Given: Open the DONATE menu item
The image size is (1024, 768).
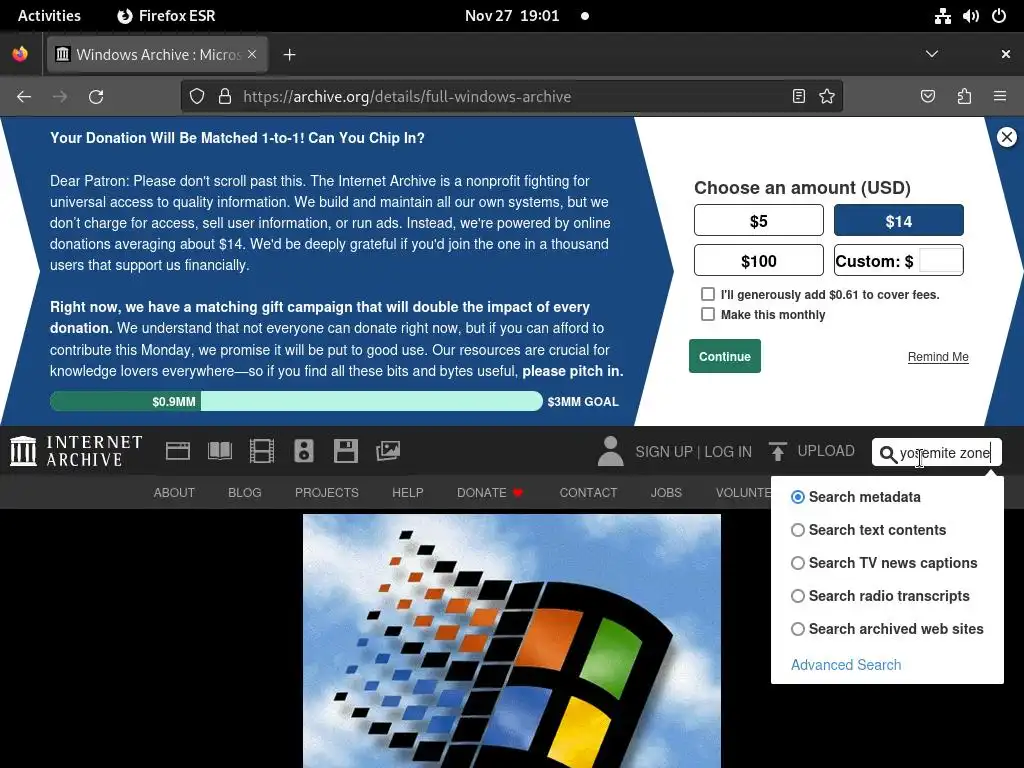Looking at the screenshot, I should tap(490, 492).
